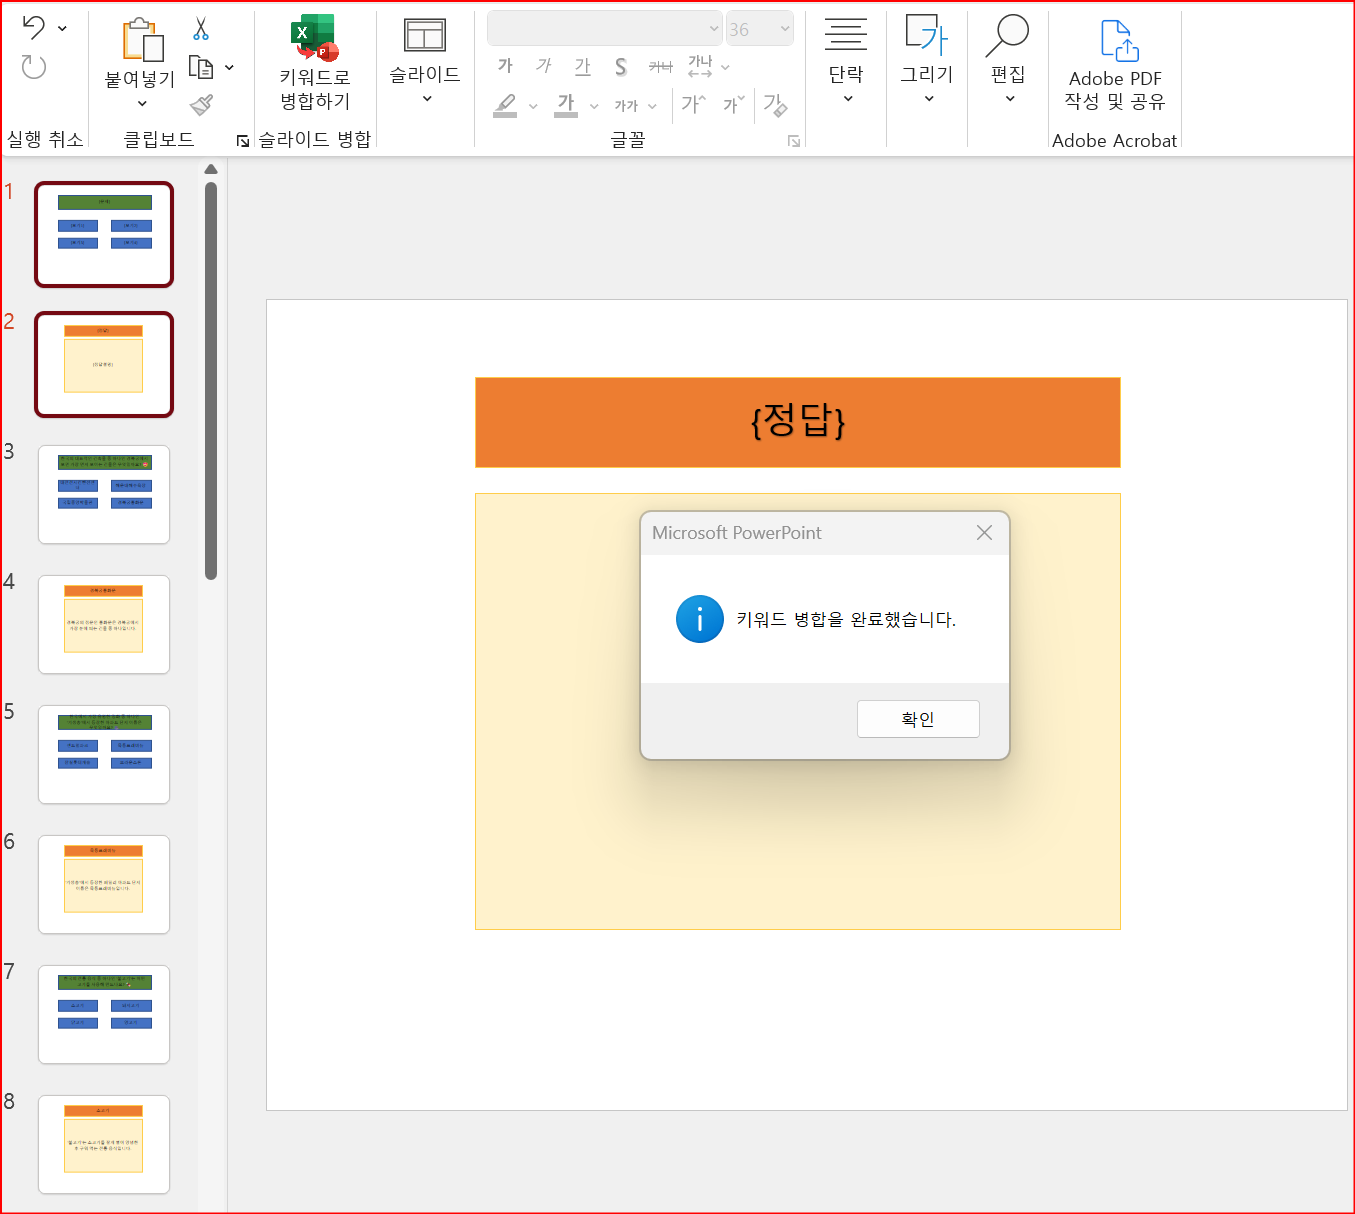Open the 클립보드 dialog launcher

coord(242,141)
